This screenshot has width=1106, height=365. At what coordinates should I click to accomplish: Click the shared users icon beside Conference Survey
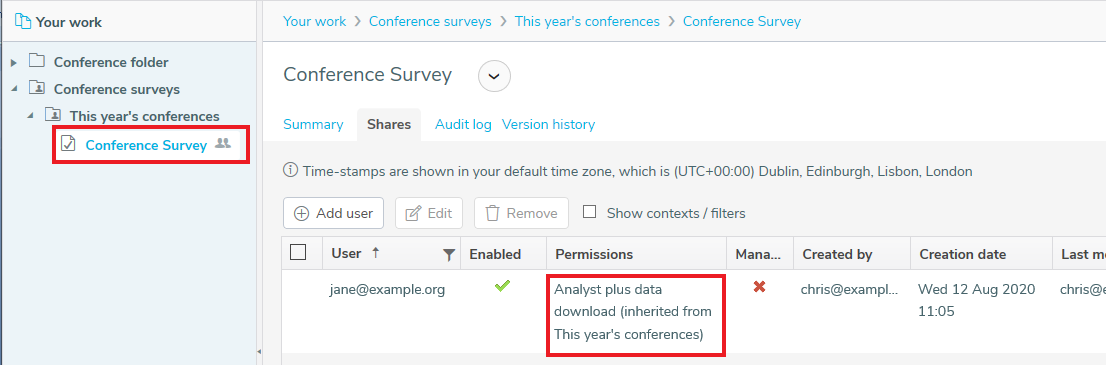[223, 143]
